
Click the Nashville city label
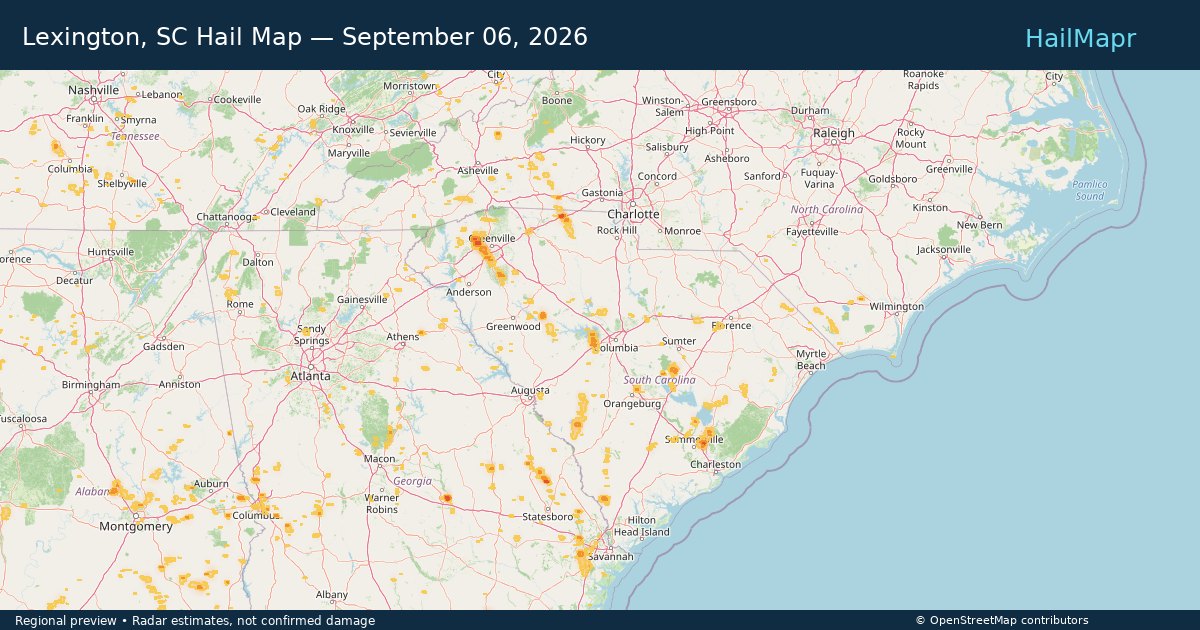coord(93,90)
